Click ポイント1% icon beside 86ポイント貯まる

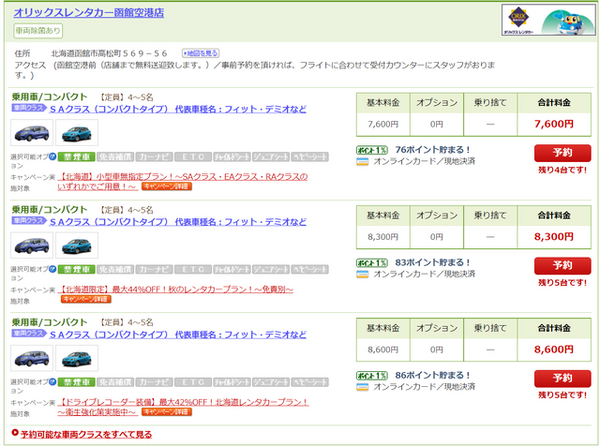click(x=372, y=376)
